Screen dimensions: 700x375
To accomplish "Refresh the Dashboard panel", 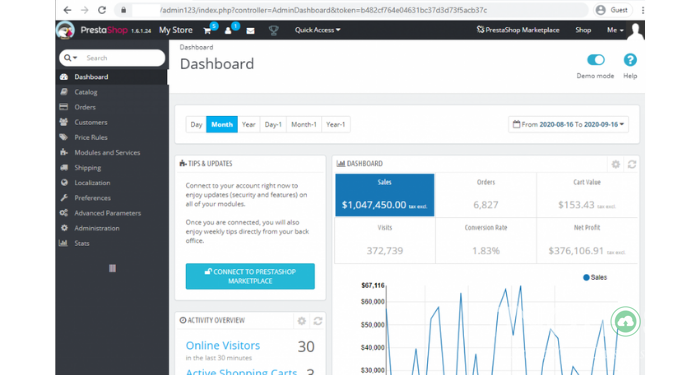I will point(632,164).
